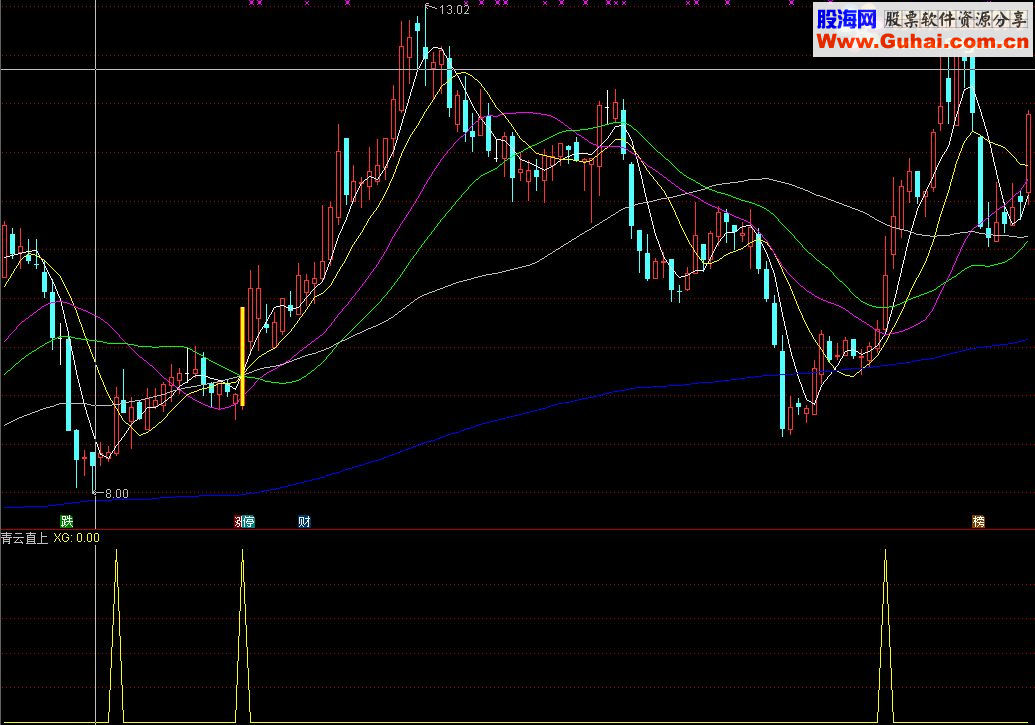Select the thick yellow signal candle
1035x725 pixels.
[x=242, y=357]
